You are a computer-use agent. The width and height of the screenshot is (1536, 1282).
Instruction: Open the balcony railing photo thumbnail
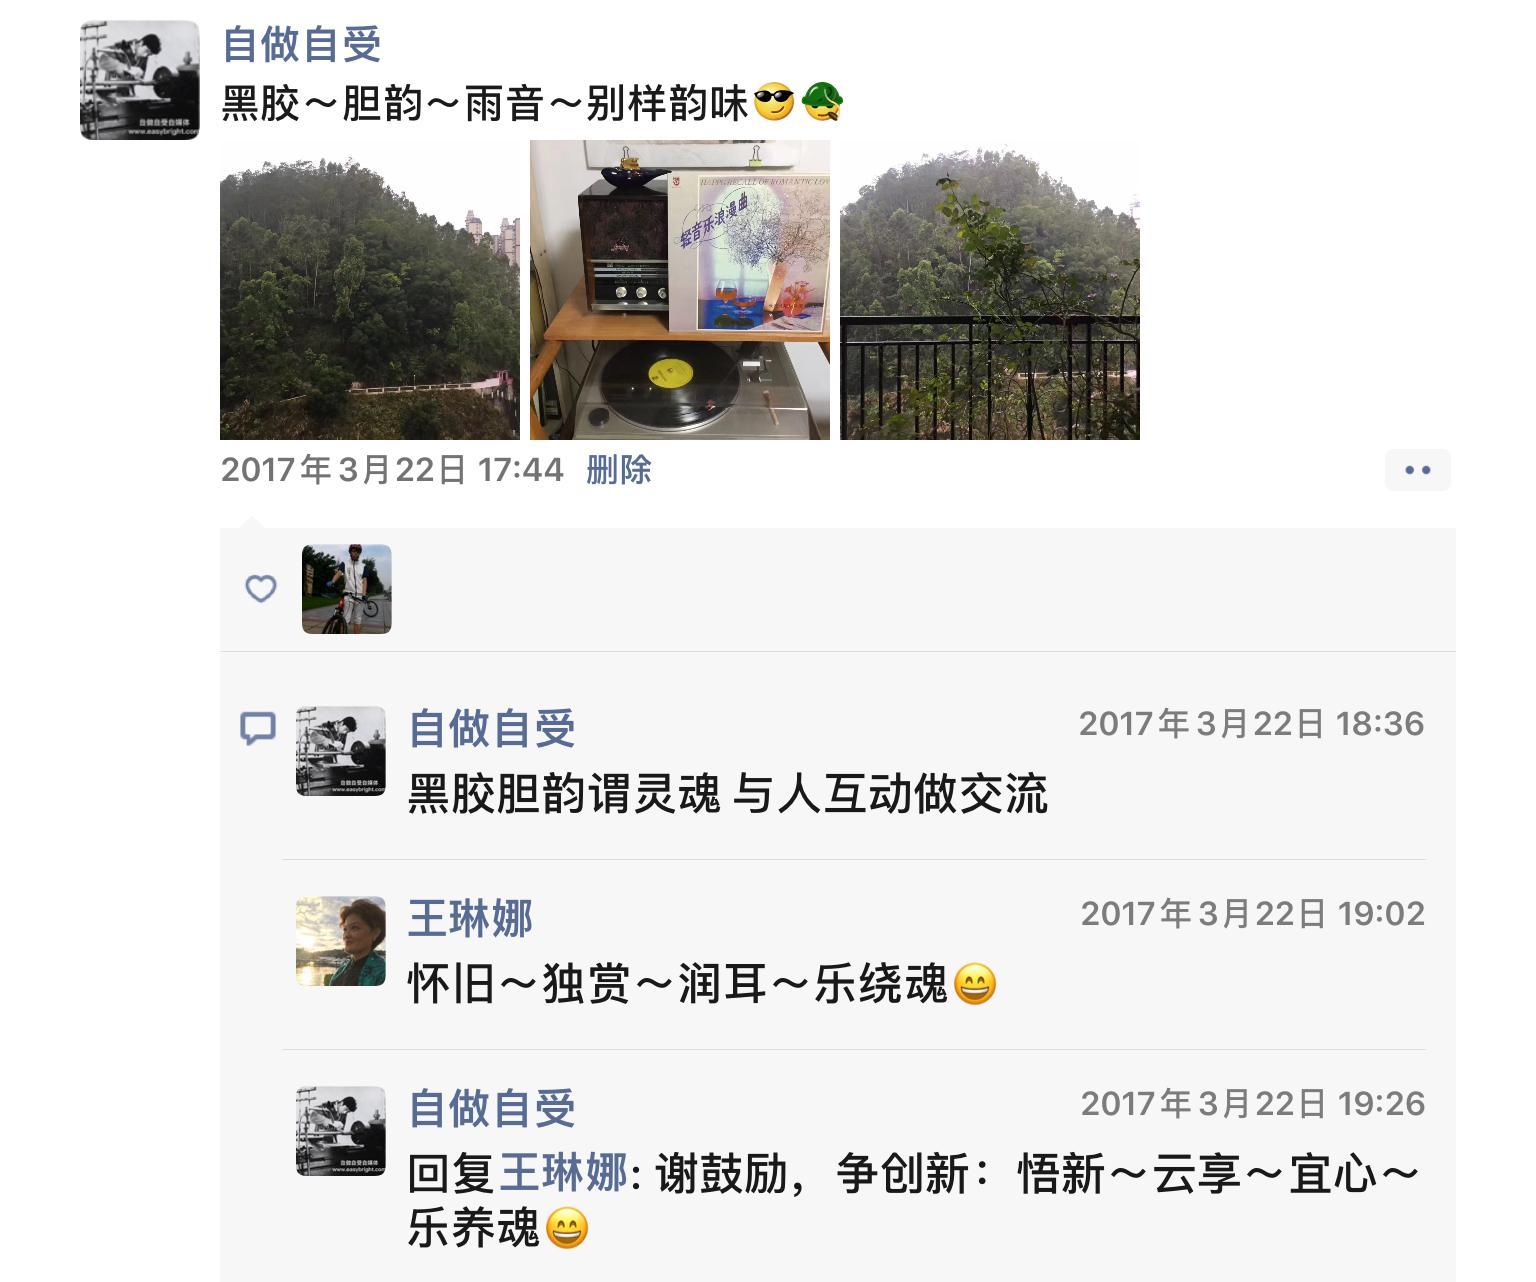(990, 290)
